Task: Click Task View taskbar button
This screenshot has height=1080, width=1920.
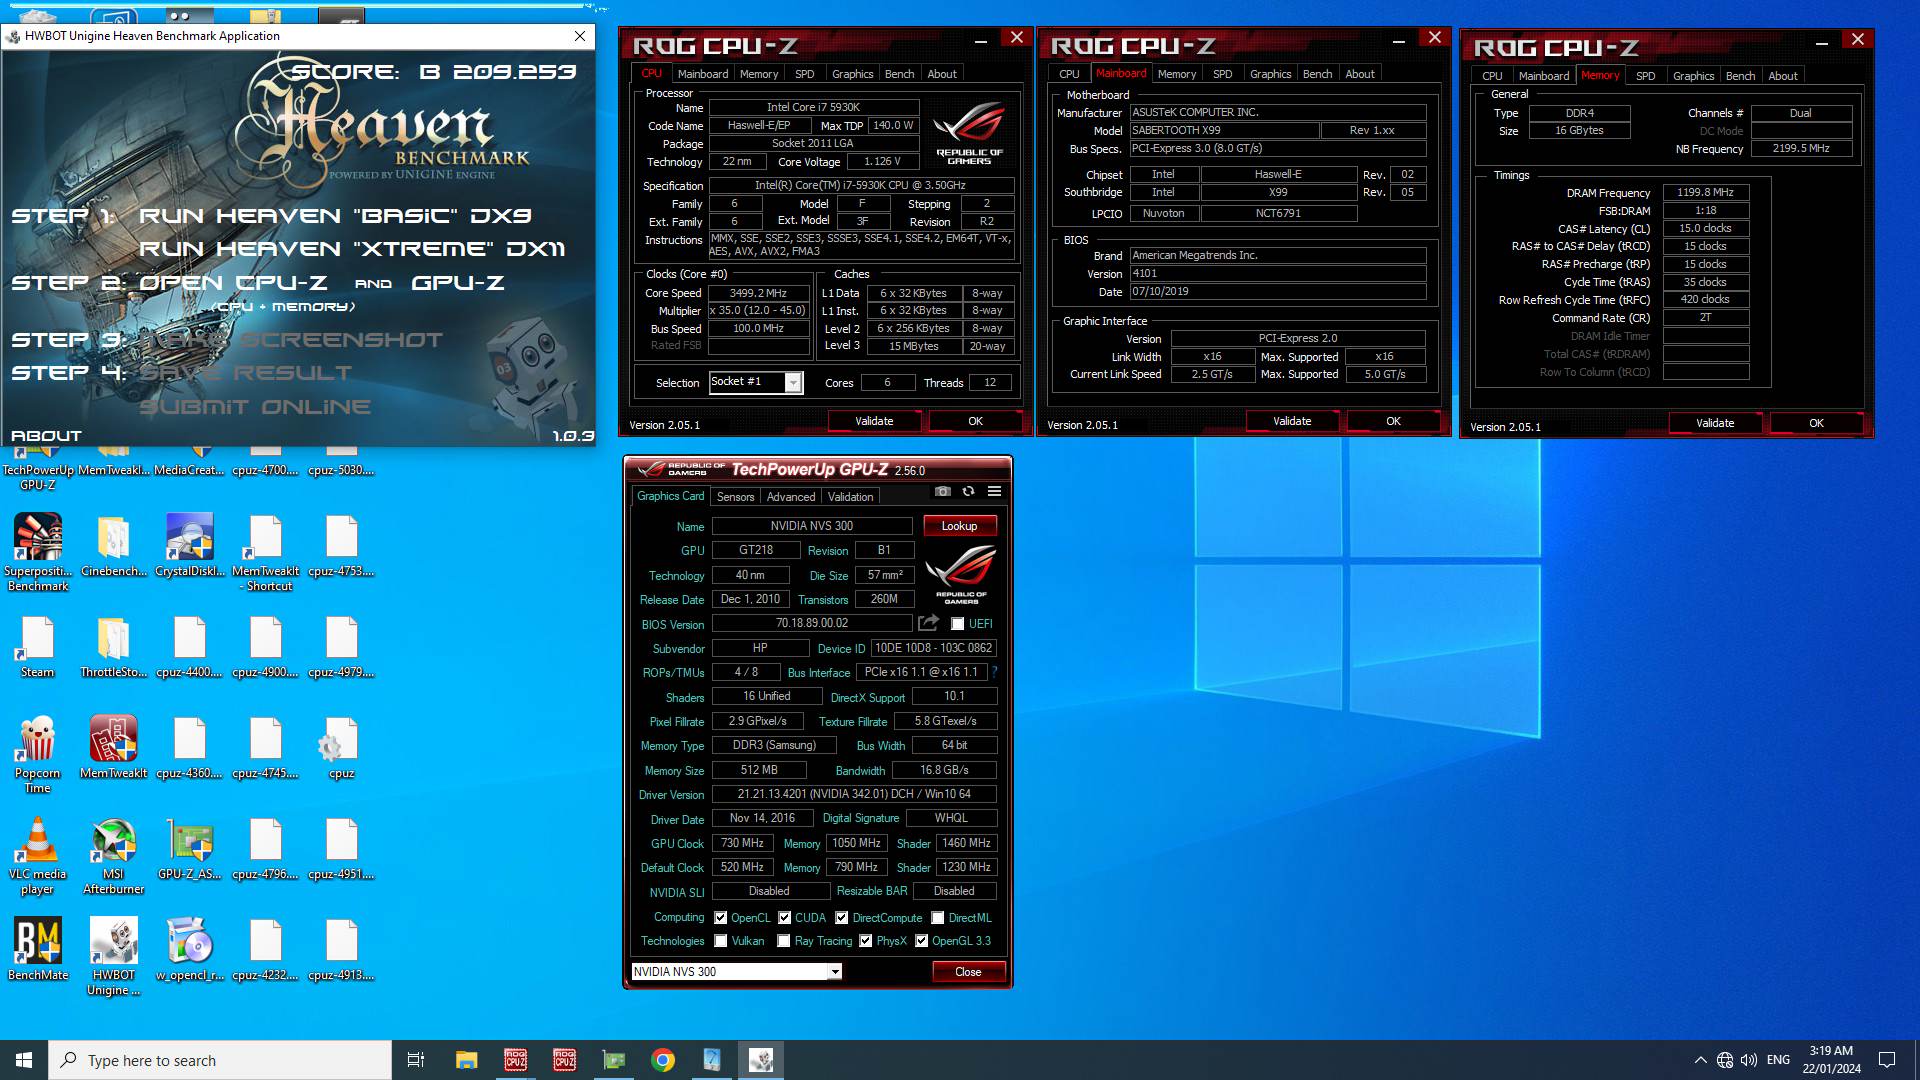Action: click(x=416, y=1060)
